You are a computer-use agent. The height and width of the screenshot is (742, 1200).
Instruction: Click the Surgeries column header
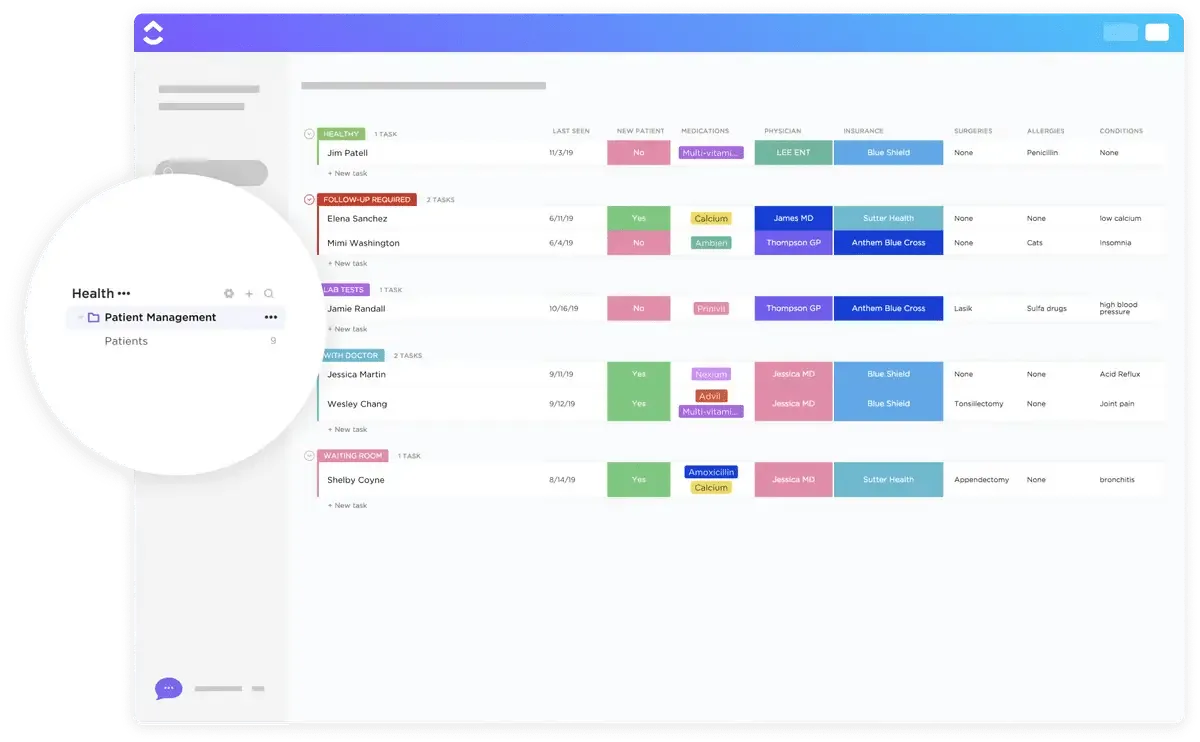(x=973, y=131)
